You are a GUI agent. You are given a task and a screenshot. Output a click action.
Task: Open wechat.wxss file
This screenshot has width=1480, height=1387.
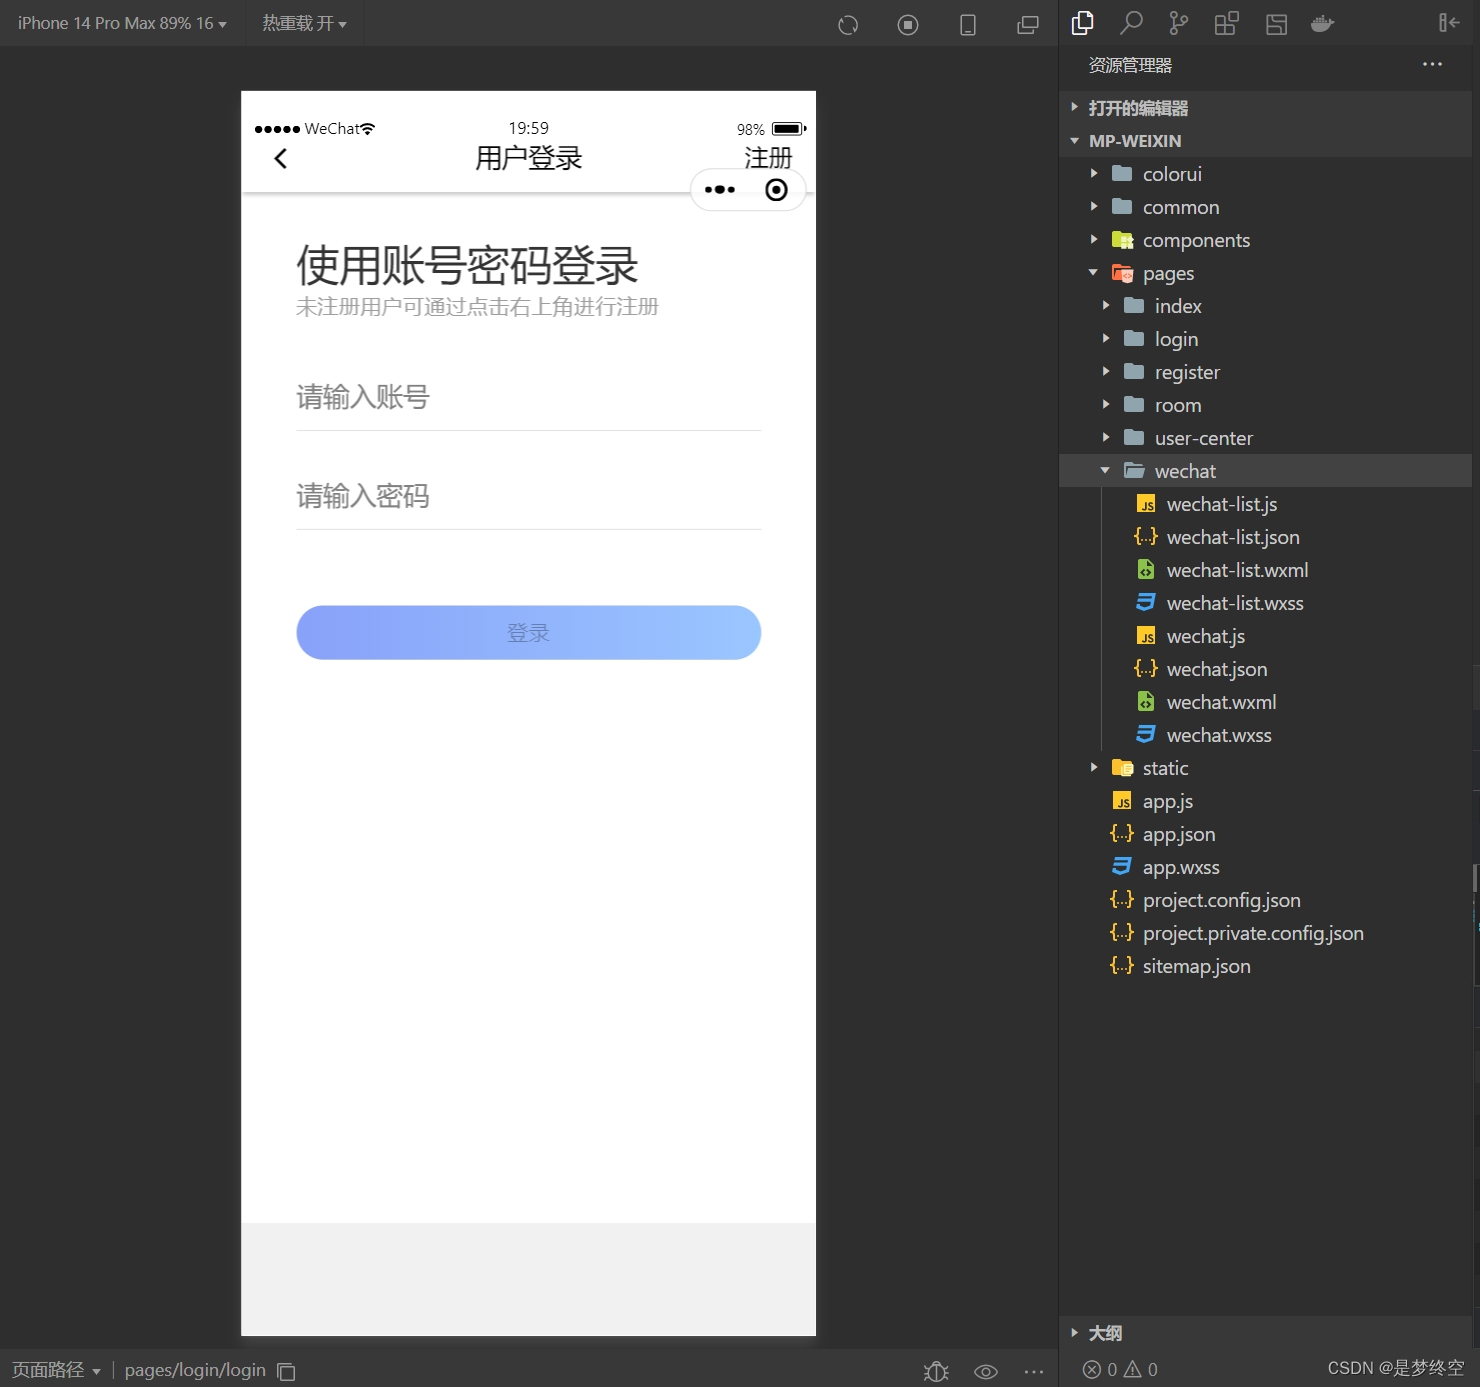point(1265,735)
